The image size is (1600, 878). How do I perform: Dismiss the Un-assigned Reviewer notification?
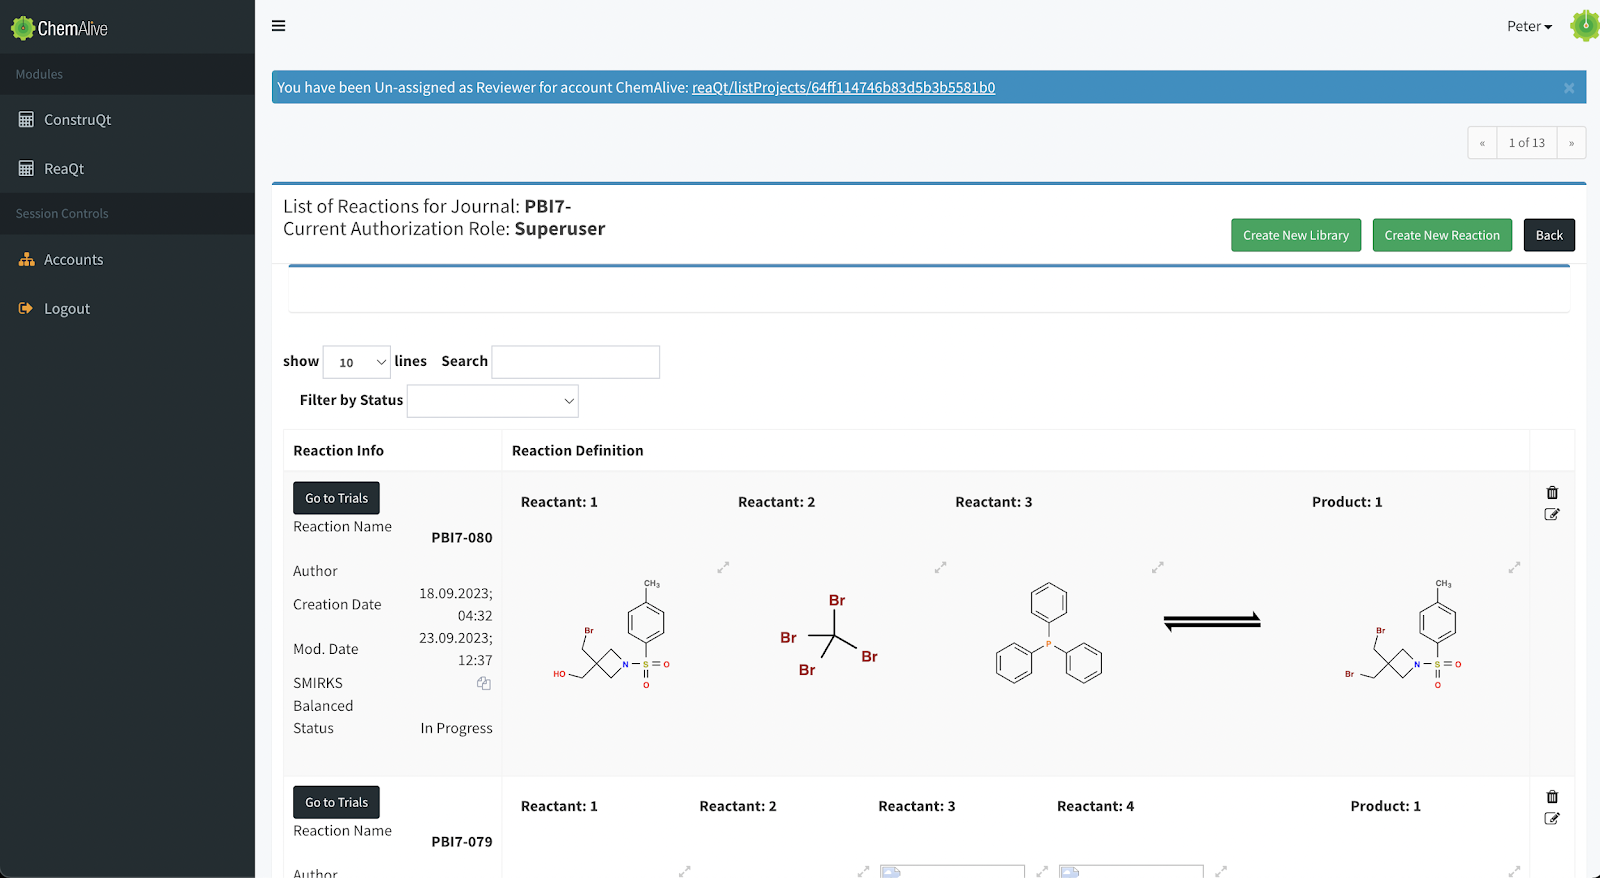[1569, 88]
